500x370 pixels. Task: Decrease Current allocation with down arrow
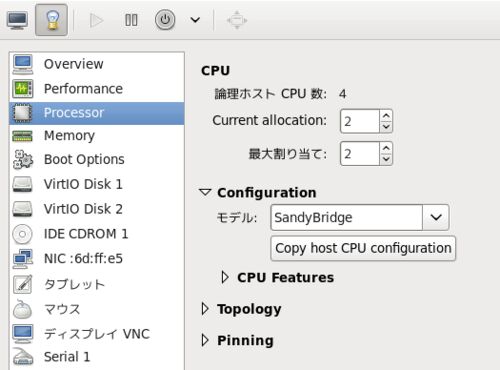(x=386, y=127)
